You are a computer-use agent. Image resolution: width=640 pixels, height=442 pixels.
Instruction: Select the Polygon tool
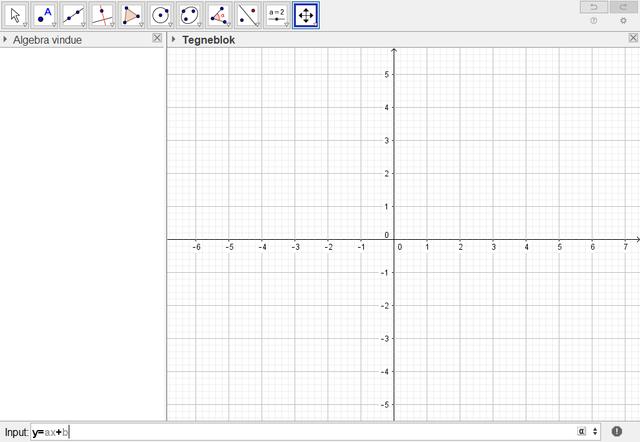coord(131,15)
